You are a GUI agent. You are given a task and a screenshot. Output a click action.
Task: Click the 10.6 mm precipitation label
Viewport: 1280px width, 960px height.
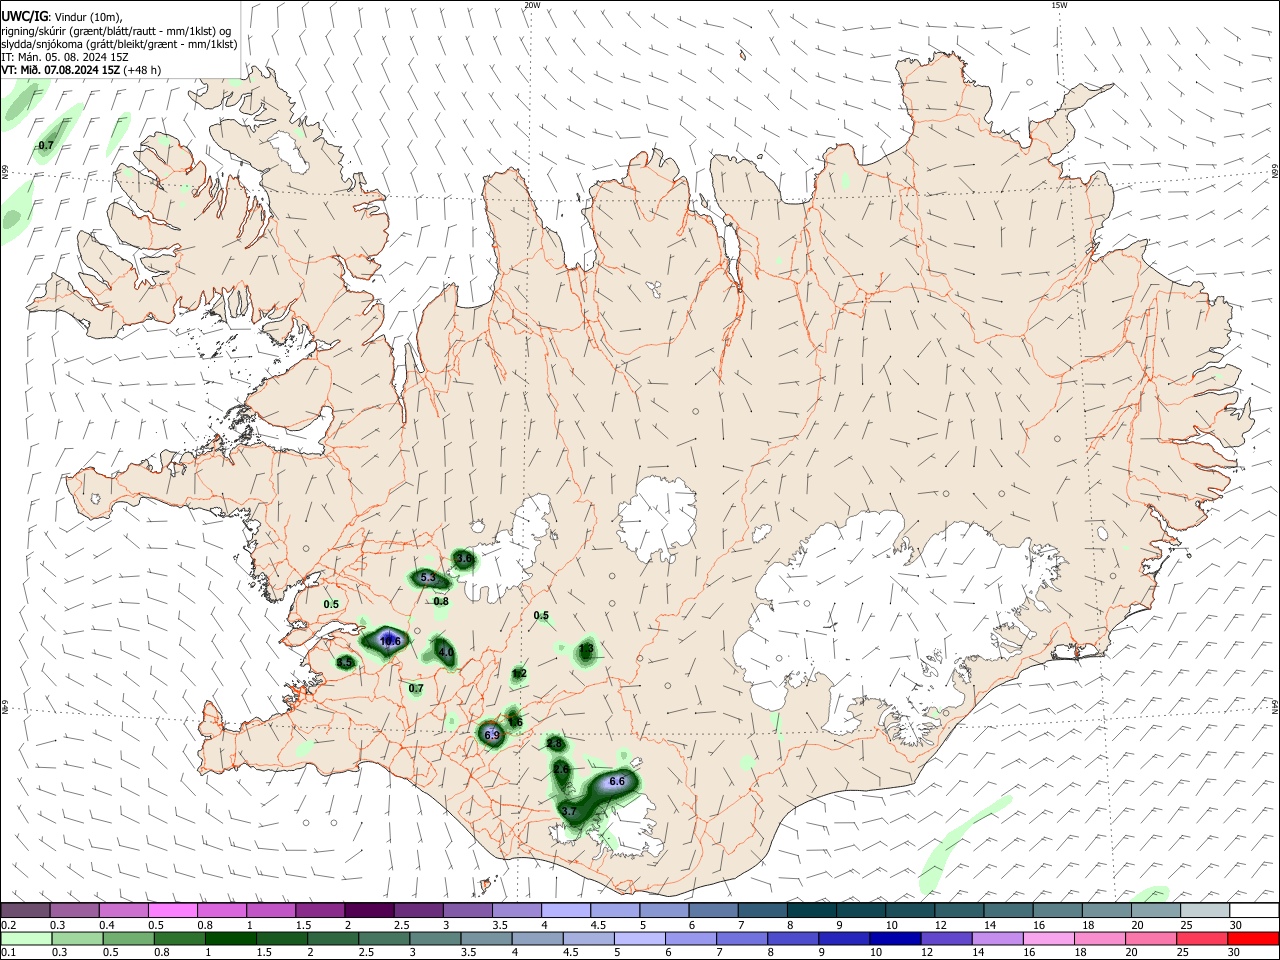point(389,641)
